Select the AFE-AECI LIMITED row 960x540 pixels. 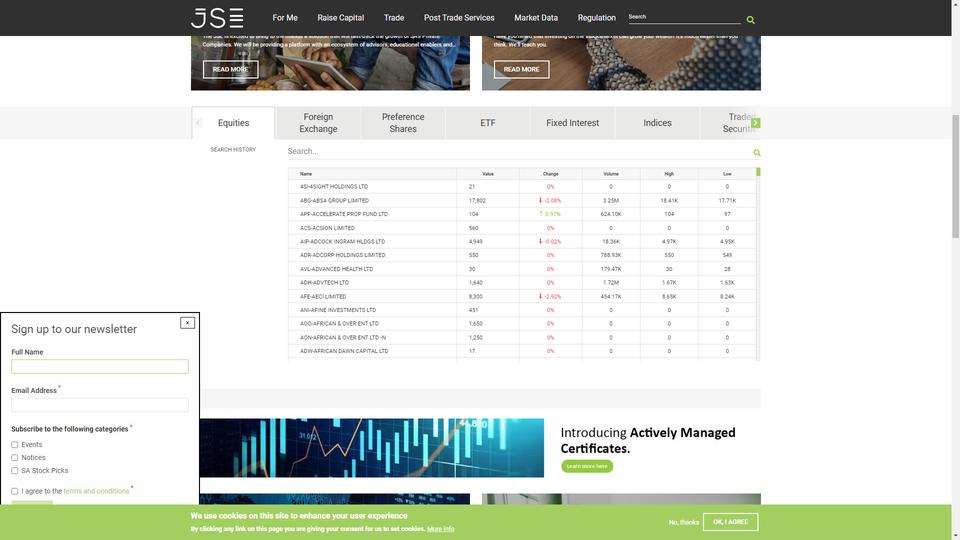coord(522,296)
